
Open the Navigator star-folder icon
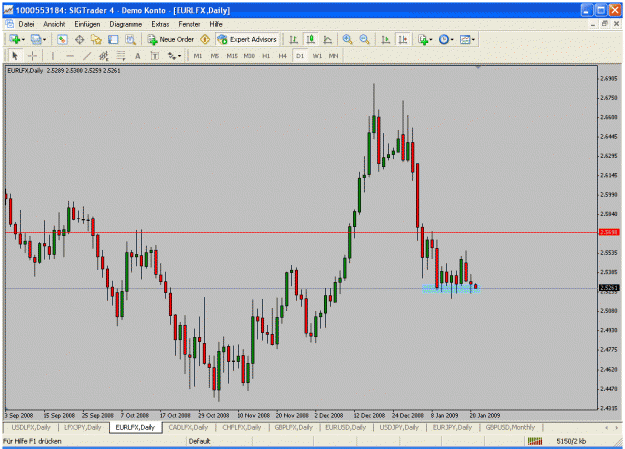click(96, 39)
